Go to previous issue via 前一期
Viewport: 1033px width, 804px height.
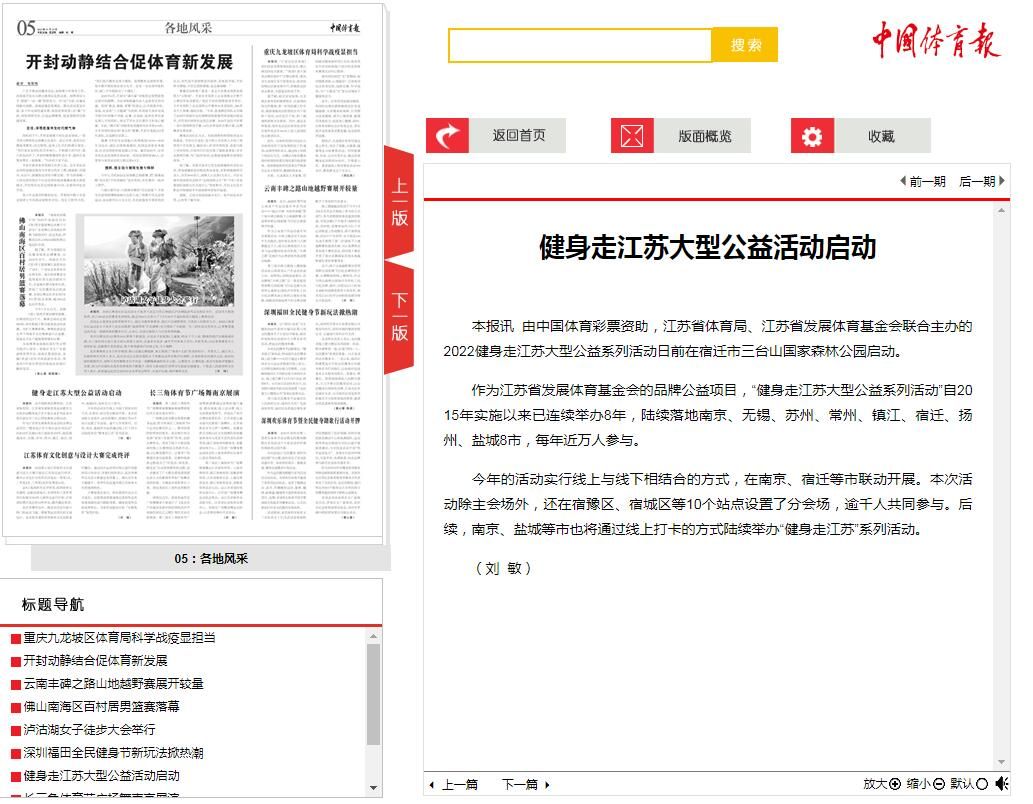[x=923, y=181]
